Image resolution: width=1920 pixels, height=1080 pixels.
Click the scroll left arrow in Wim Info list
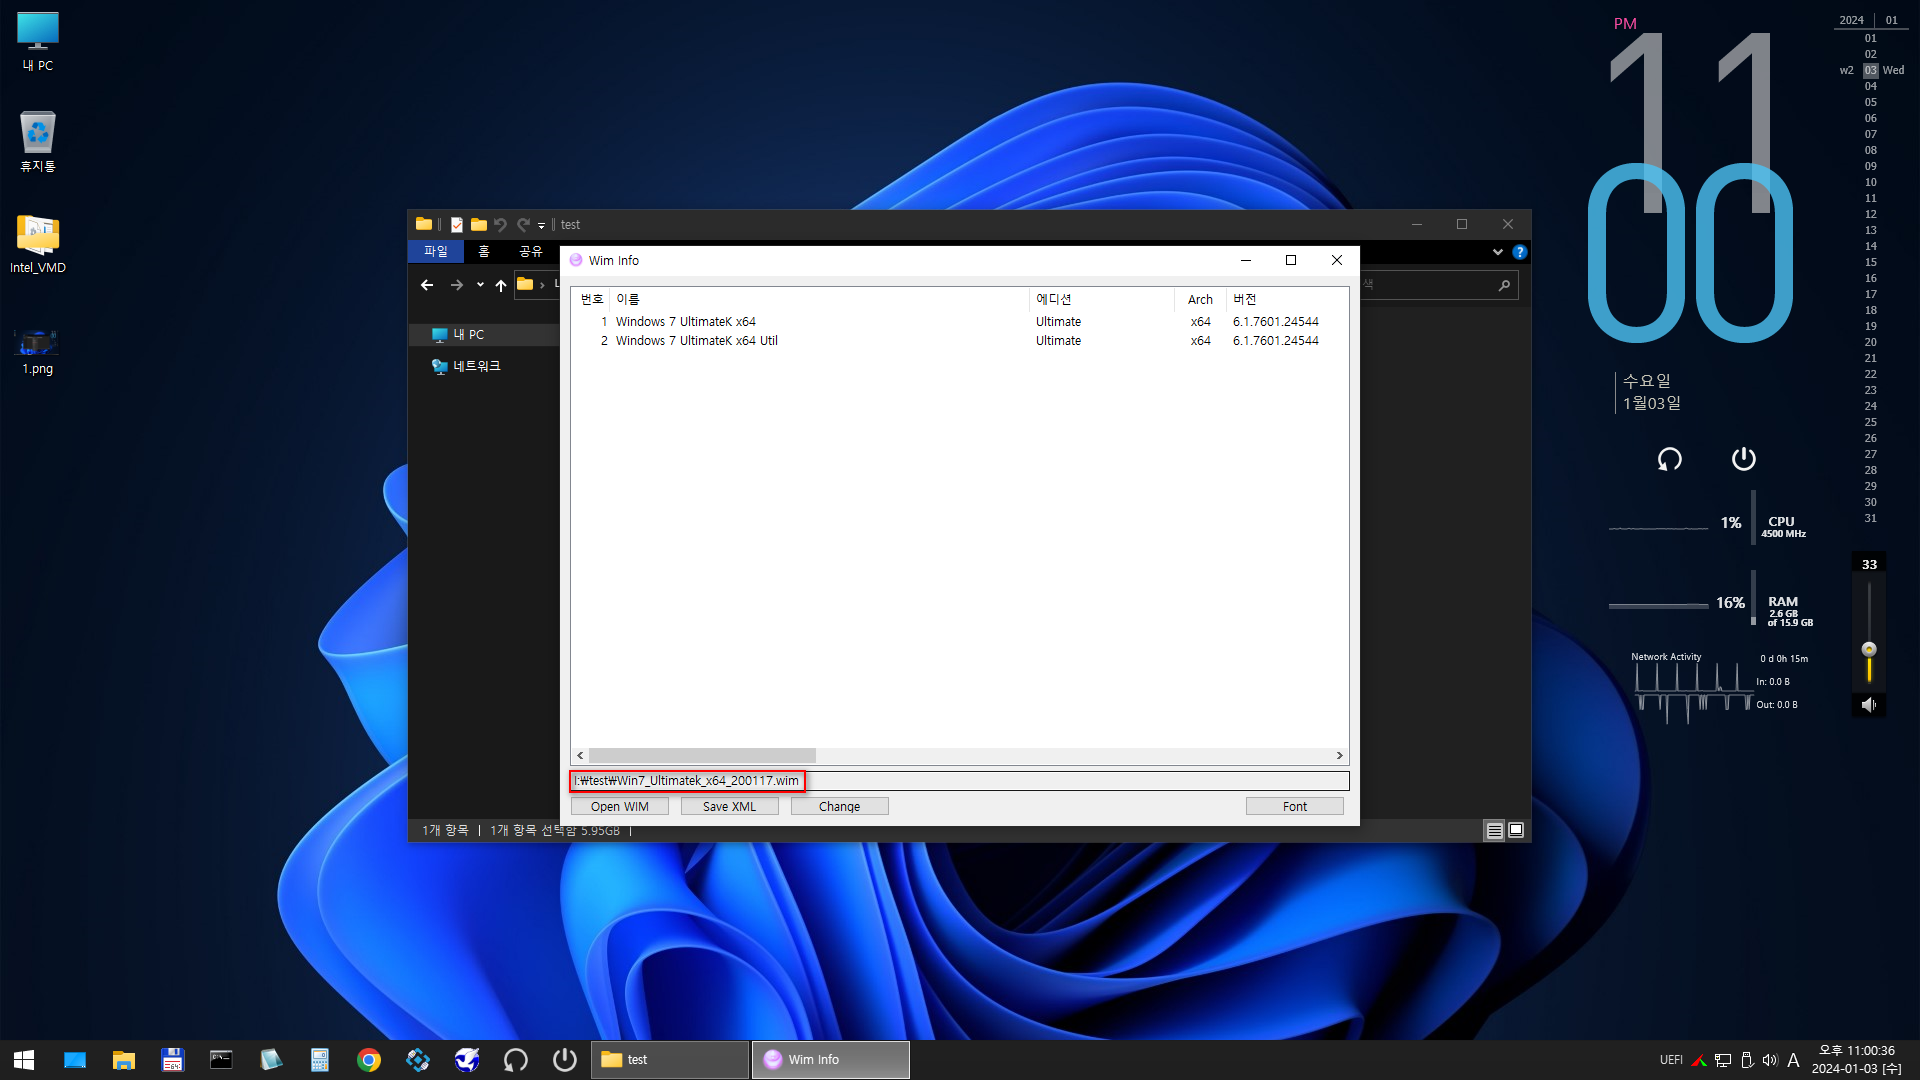tap(580, 756)
